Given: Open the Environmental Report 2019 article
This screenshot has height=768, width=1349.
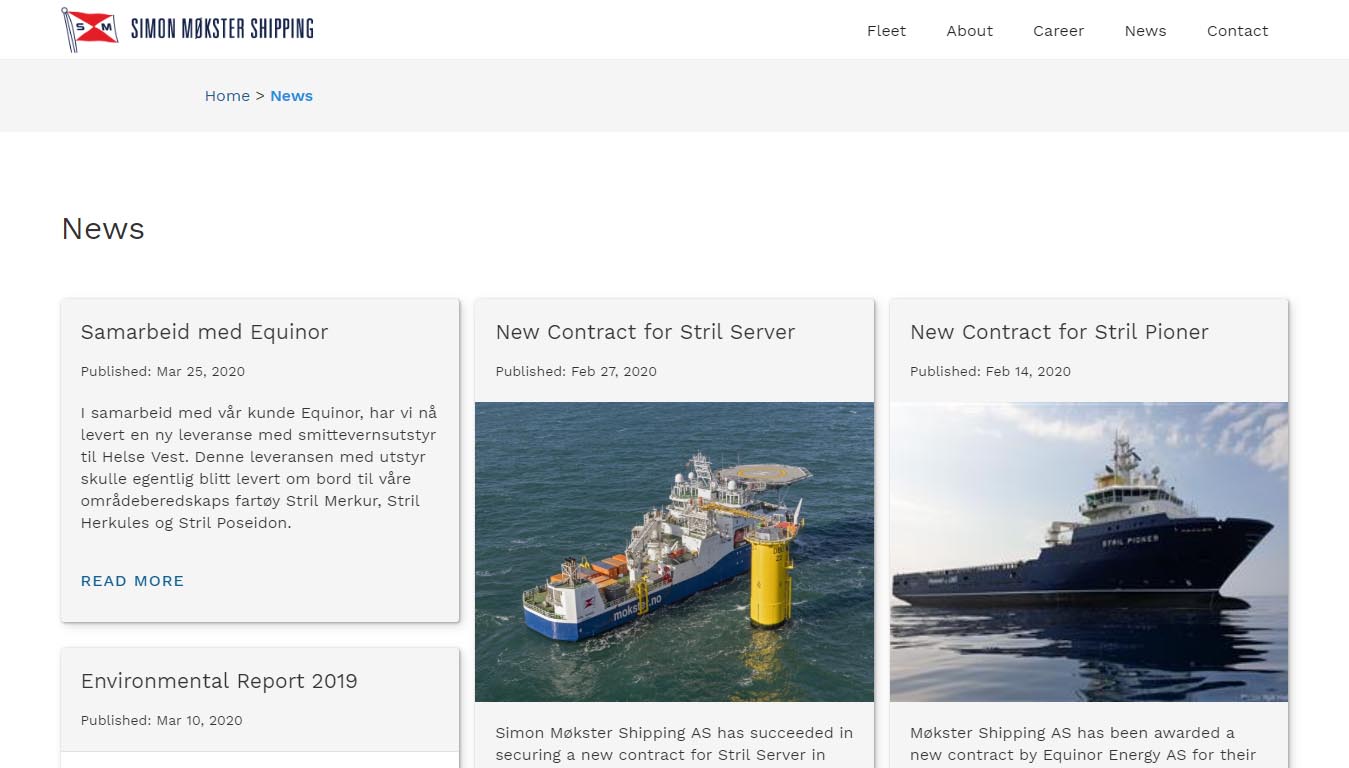Looking at the screenshot, I should click(219, 681).
